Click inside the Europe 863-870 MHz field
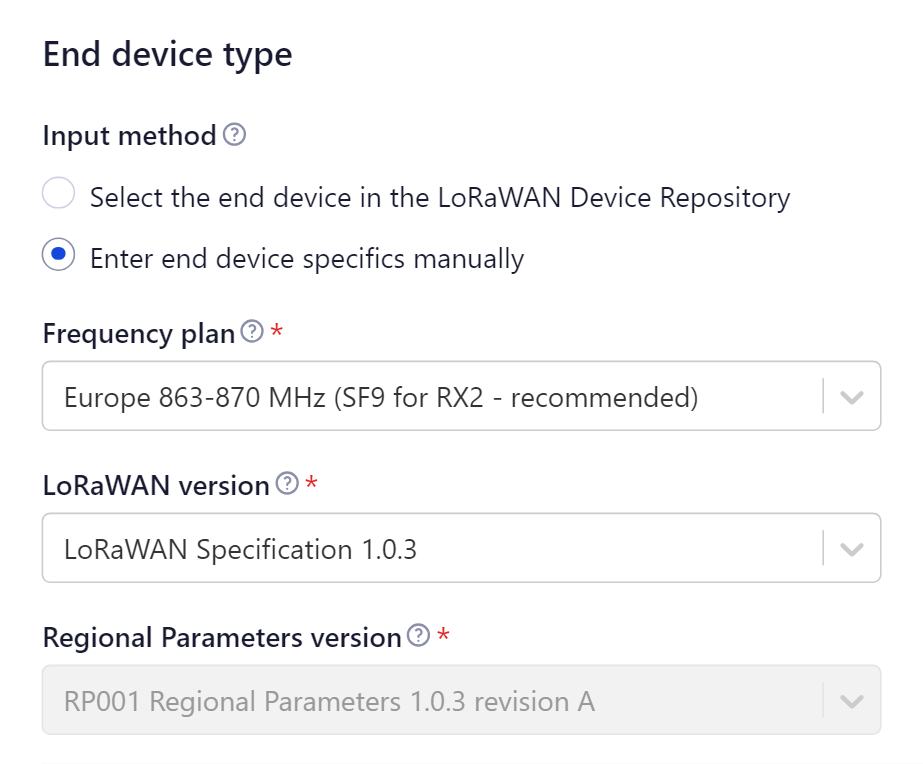Screen dimensions: 923x764 point(400,396)
